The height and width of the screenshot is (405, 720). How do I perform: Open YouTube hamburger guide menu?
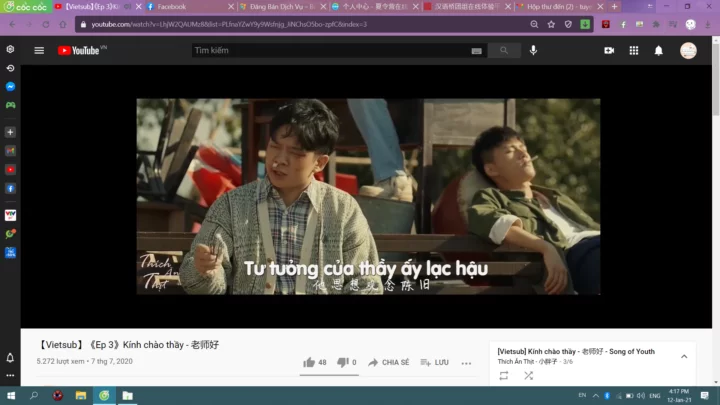point(39,51)
